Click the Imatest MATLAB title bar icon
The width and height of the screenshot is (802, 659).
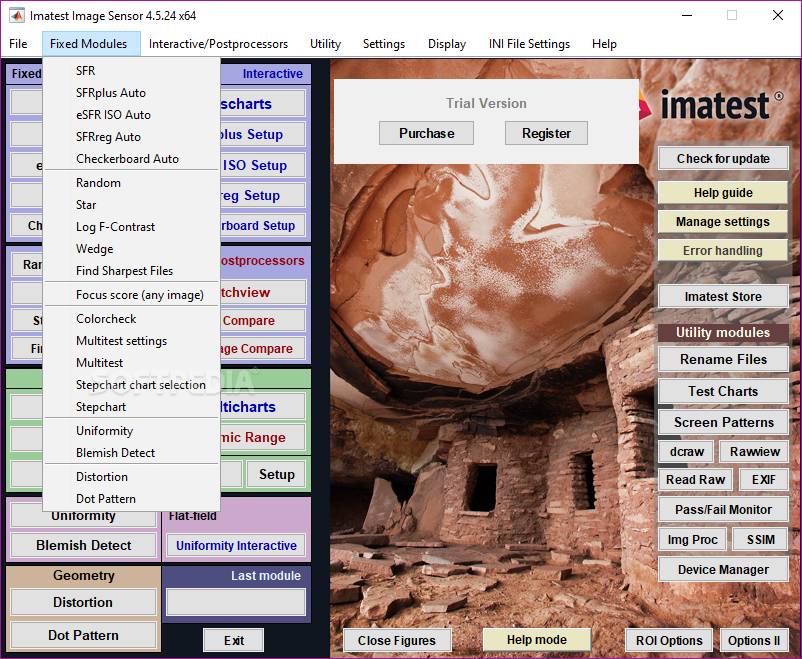coord(17,16)
